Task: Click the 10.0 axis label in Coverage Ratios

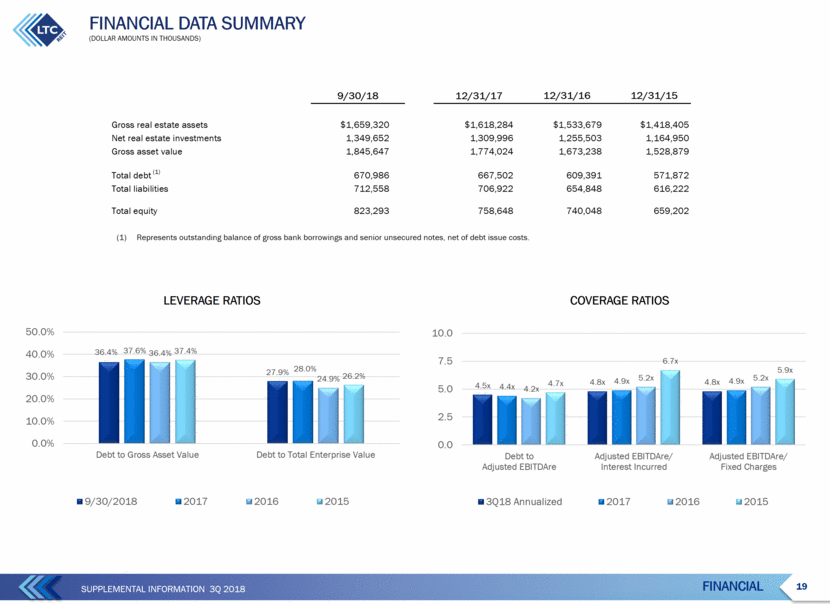Action: [x=443, y=333]
